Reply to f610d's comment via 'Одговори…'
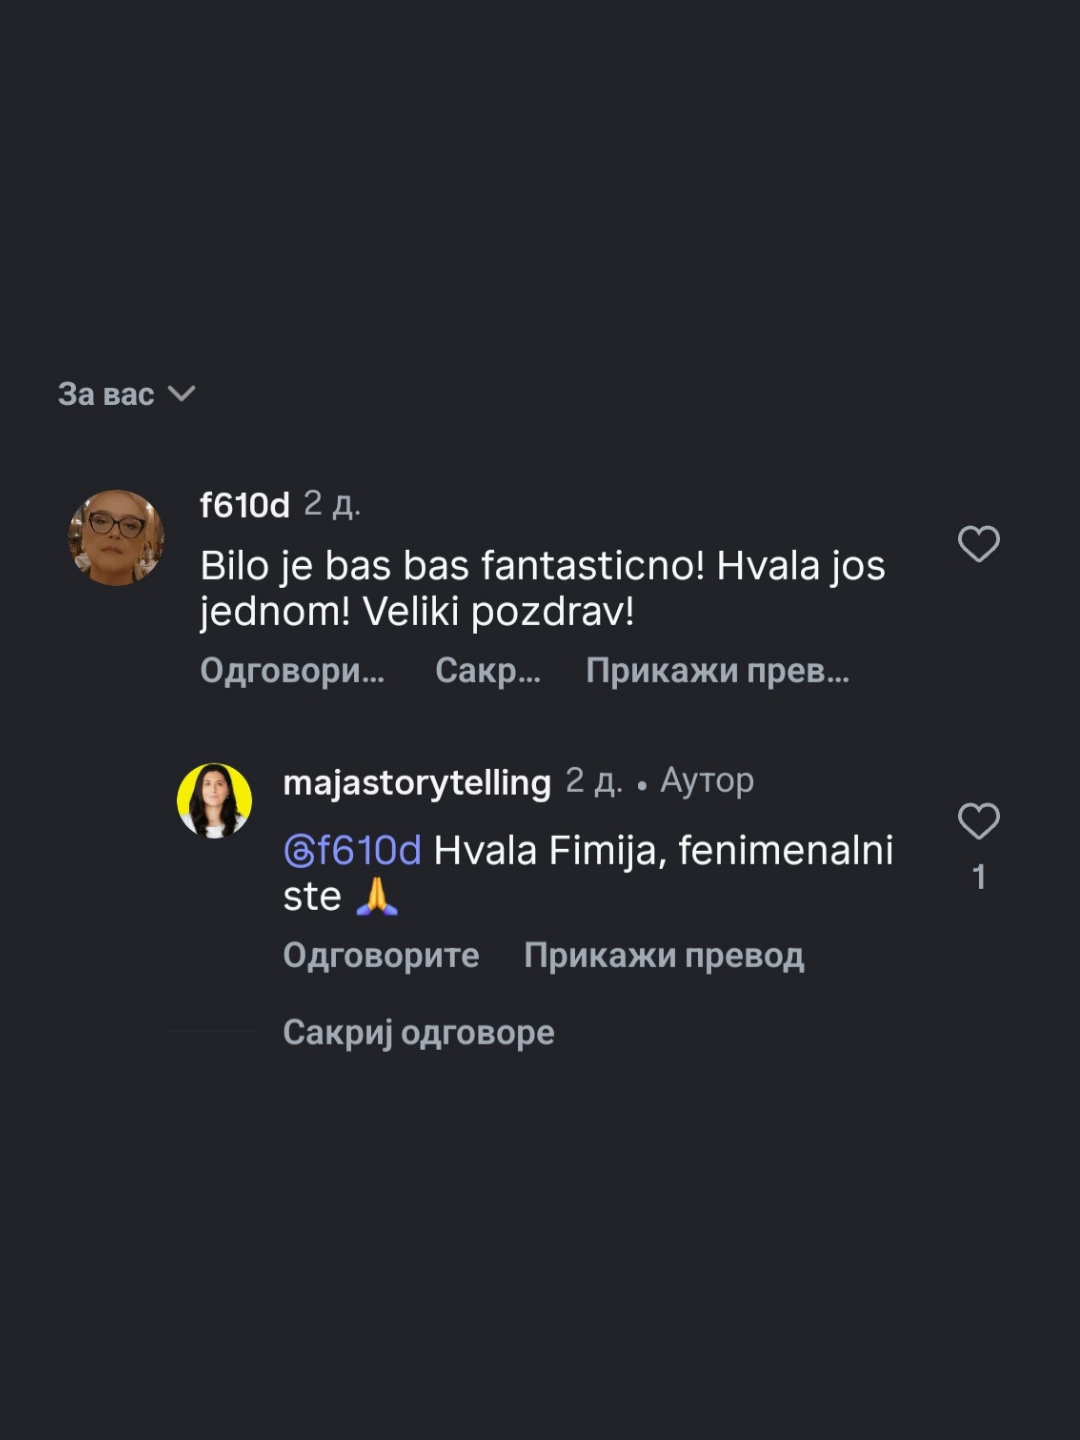1080x1440 pixels. click(x=291, y=670)
